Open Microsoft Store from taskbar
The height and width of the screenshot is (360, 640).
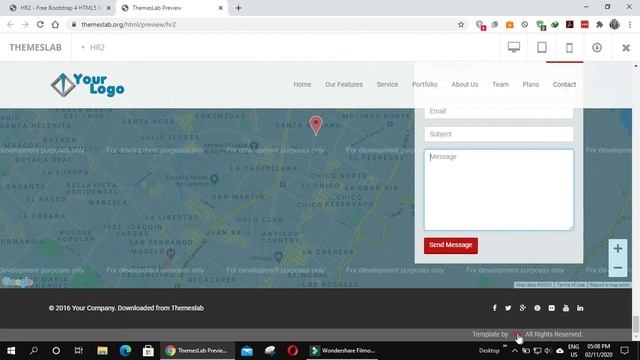tap(148, 351)
